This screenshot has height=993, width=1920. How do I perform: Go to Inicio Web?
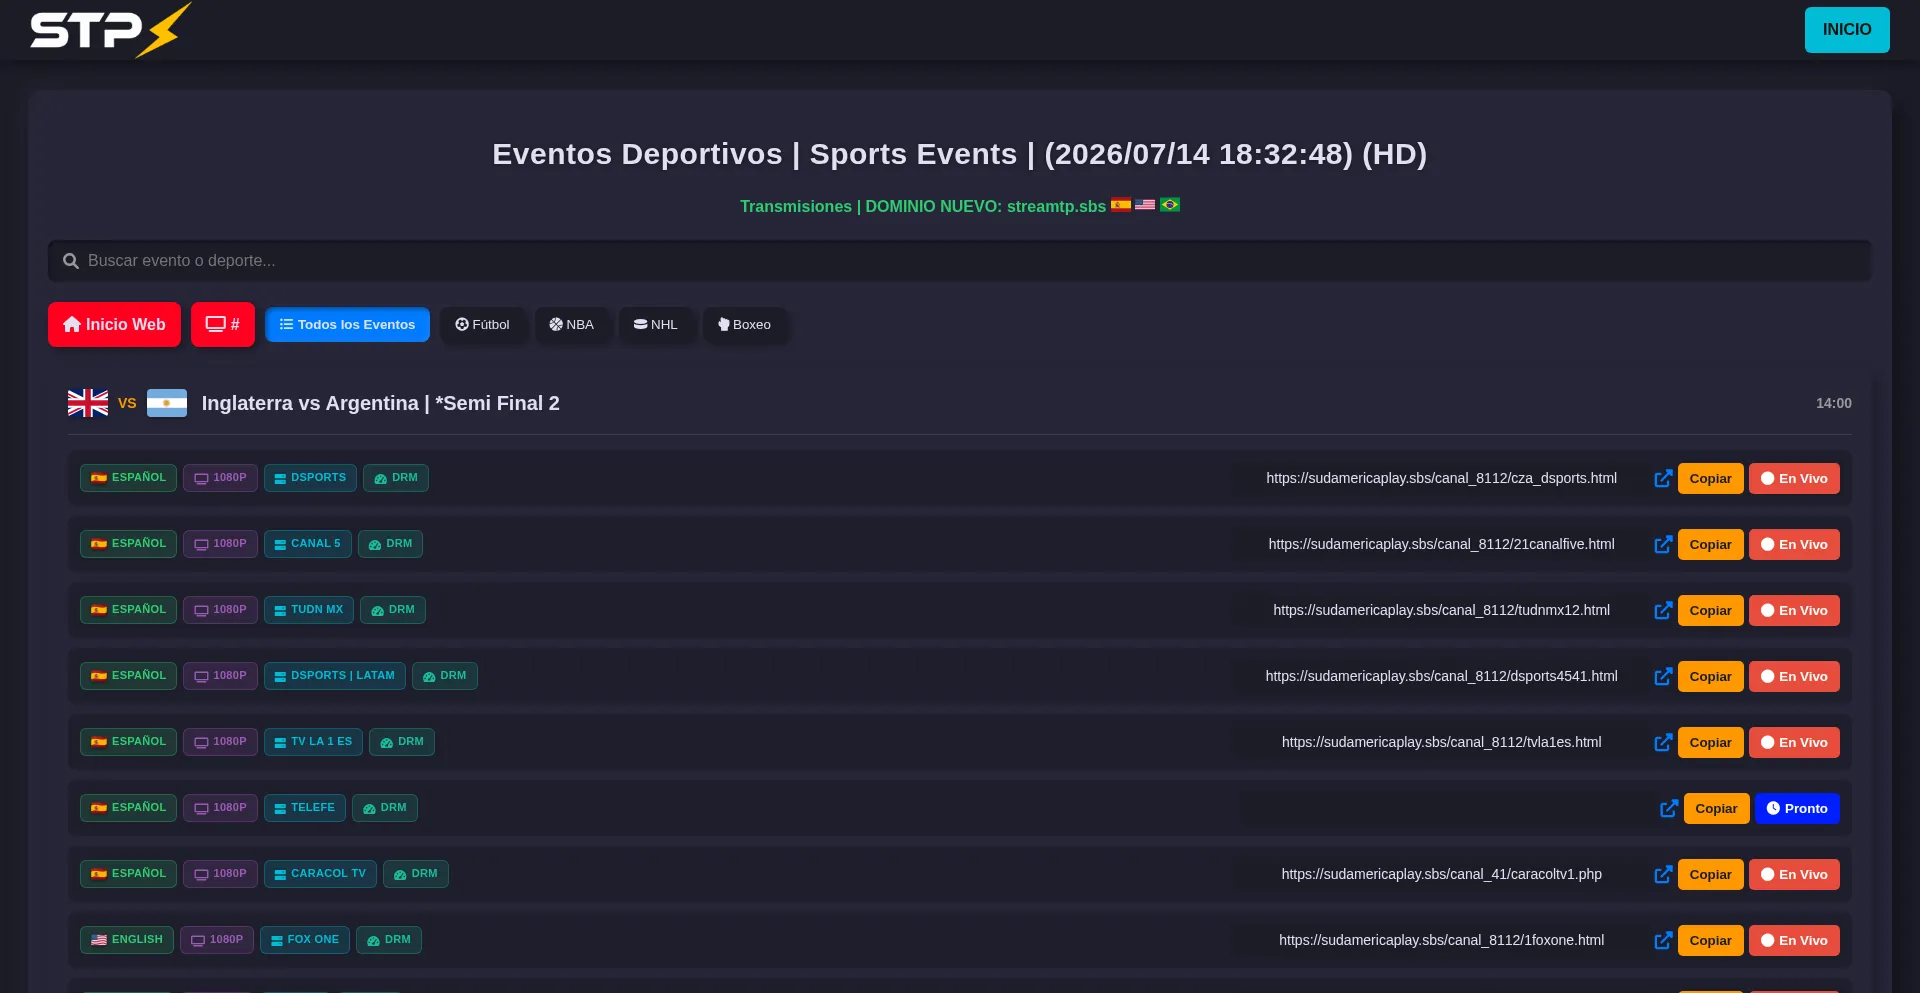point(114,325)
